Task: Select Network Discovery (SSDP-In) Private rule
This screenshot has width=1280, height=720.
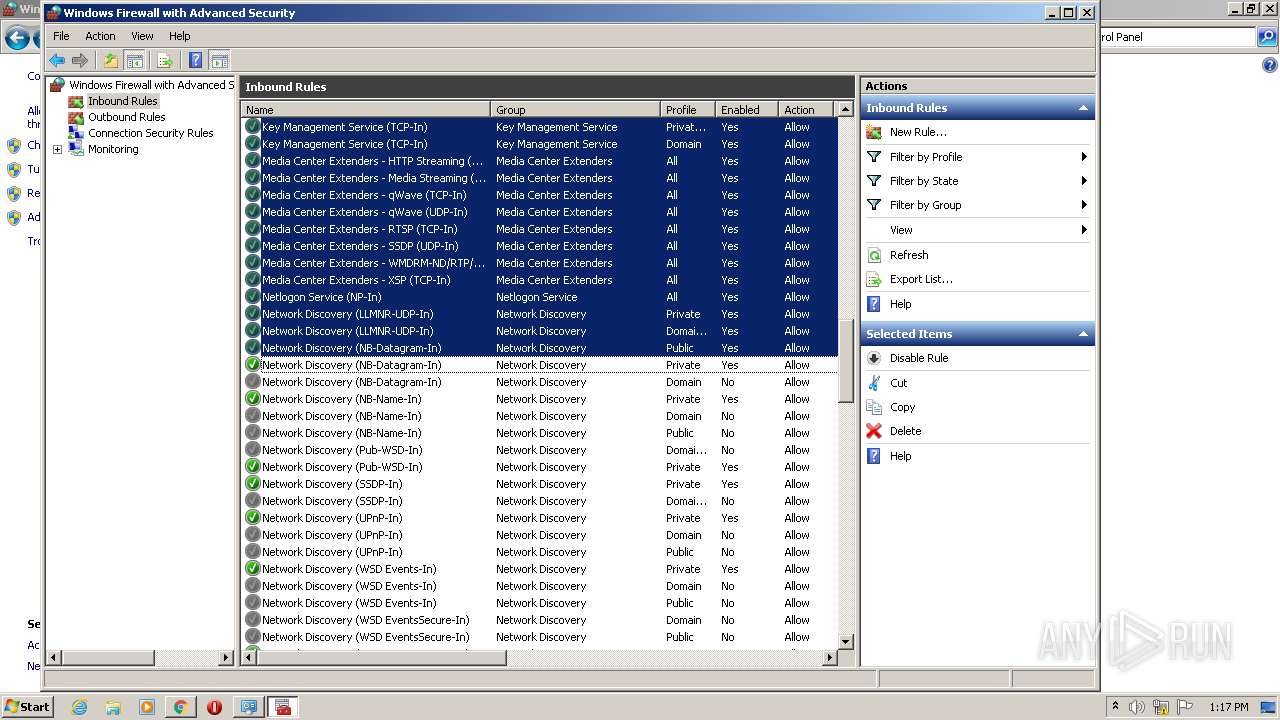Action: (539, 484)
